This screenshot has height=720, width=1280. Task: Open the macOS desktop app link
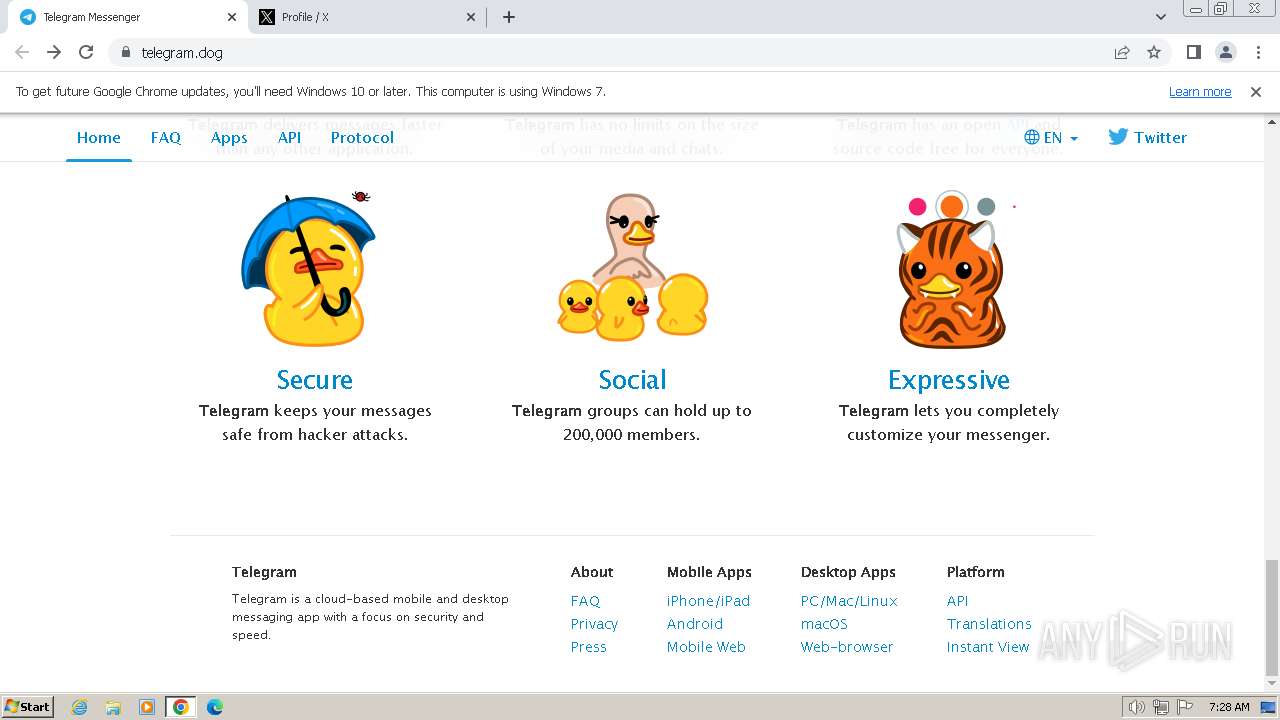(x=824, y=624)
